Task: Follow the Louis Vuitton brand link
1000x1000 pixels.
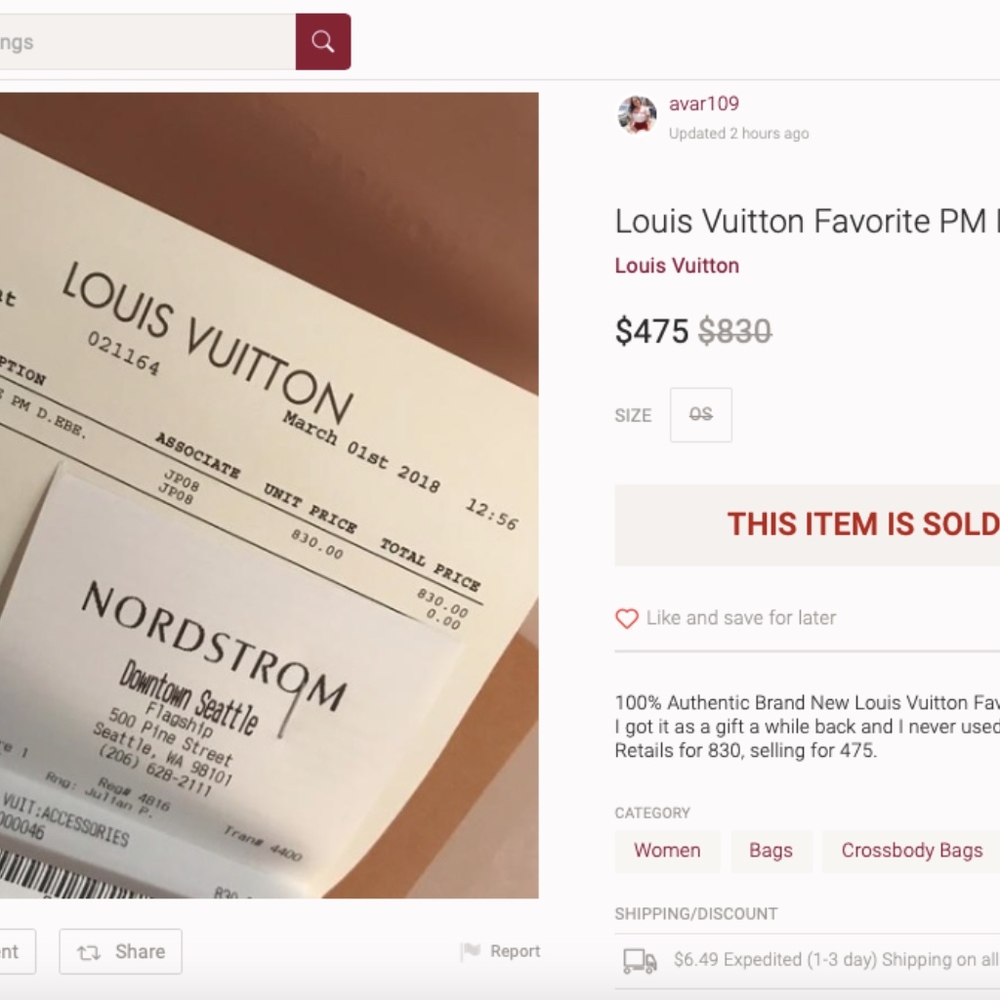Action: pyautogui.click(x=677, y=266)
